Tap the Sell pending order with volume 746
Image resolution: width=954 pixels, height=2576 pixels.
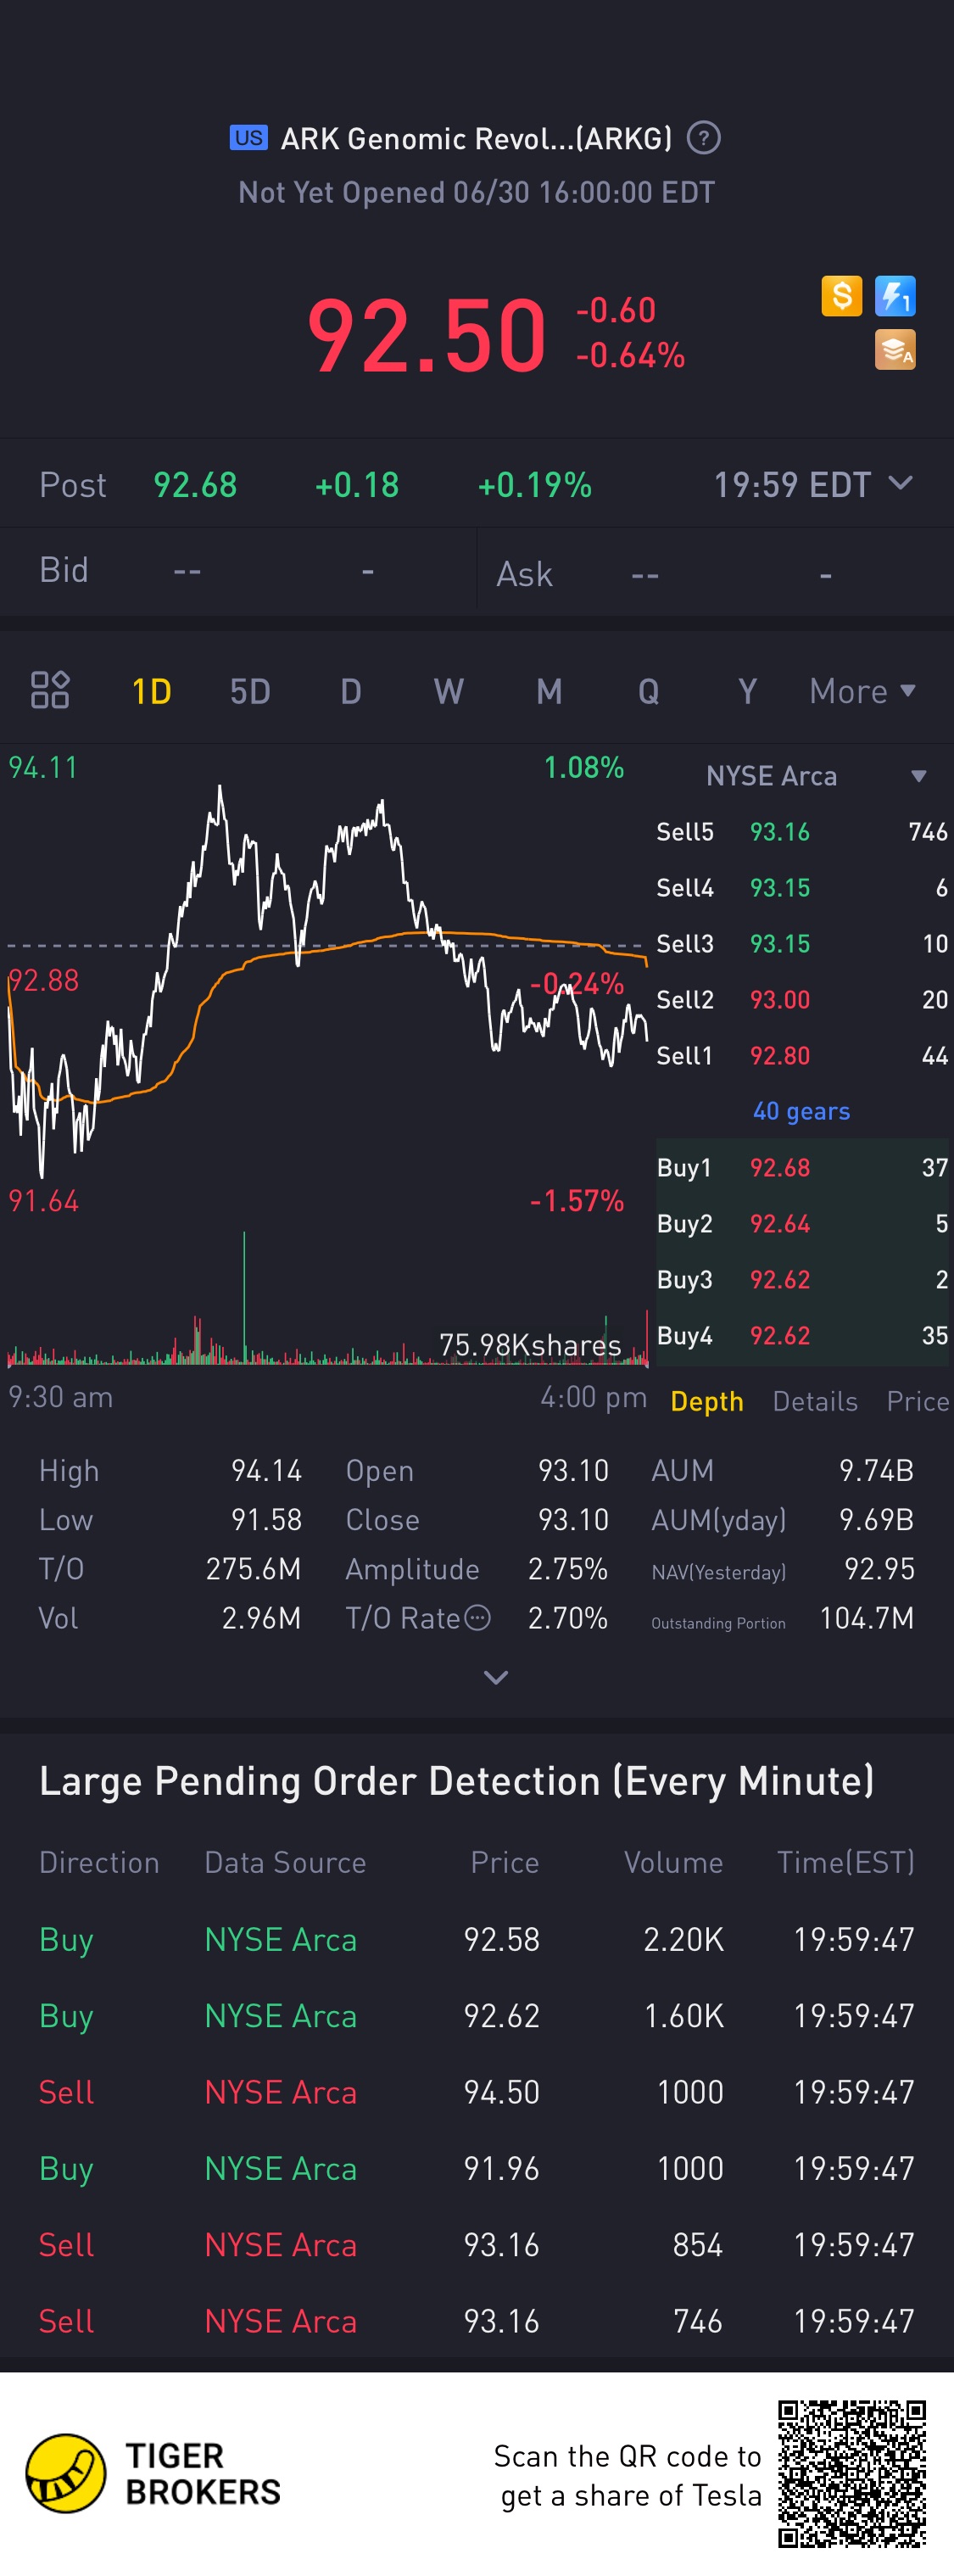[477, 2321]
